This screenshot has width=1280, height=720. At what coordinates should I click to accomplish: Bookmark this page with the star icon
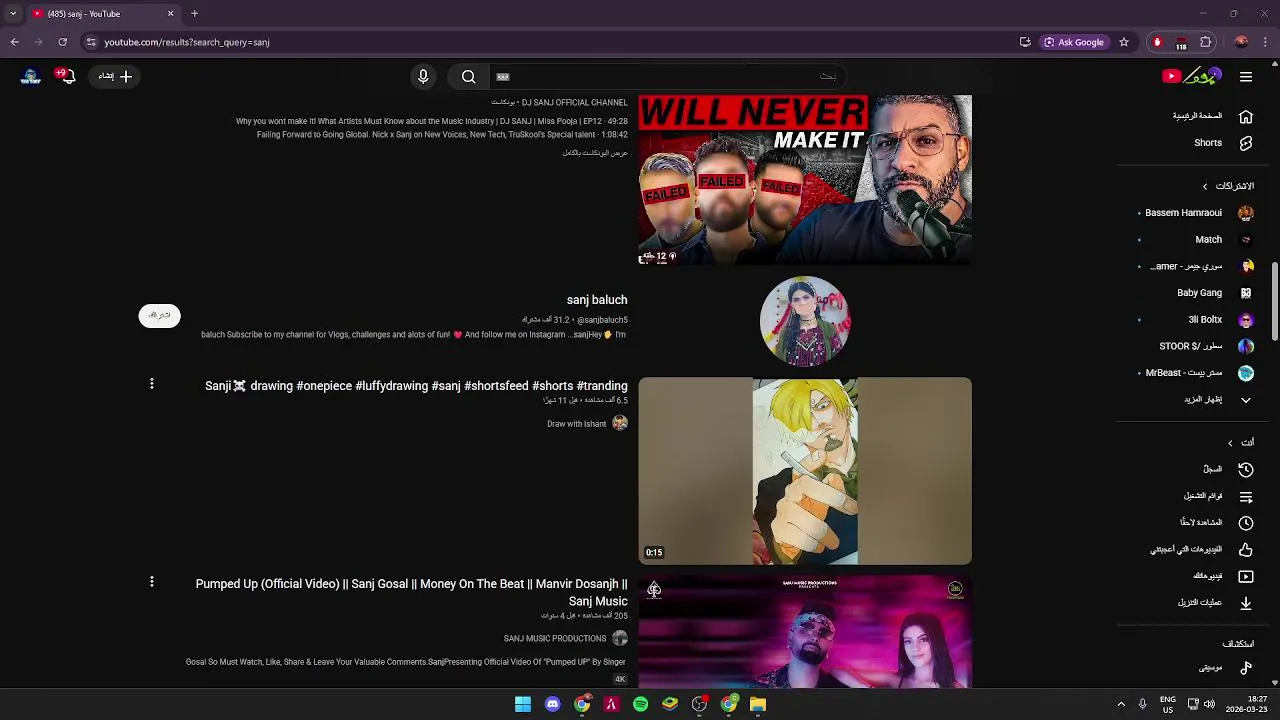pos(1124,42)
